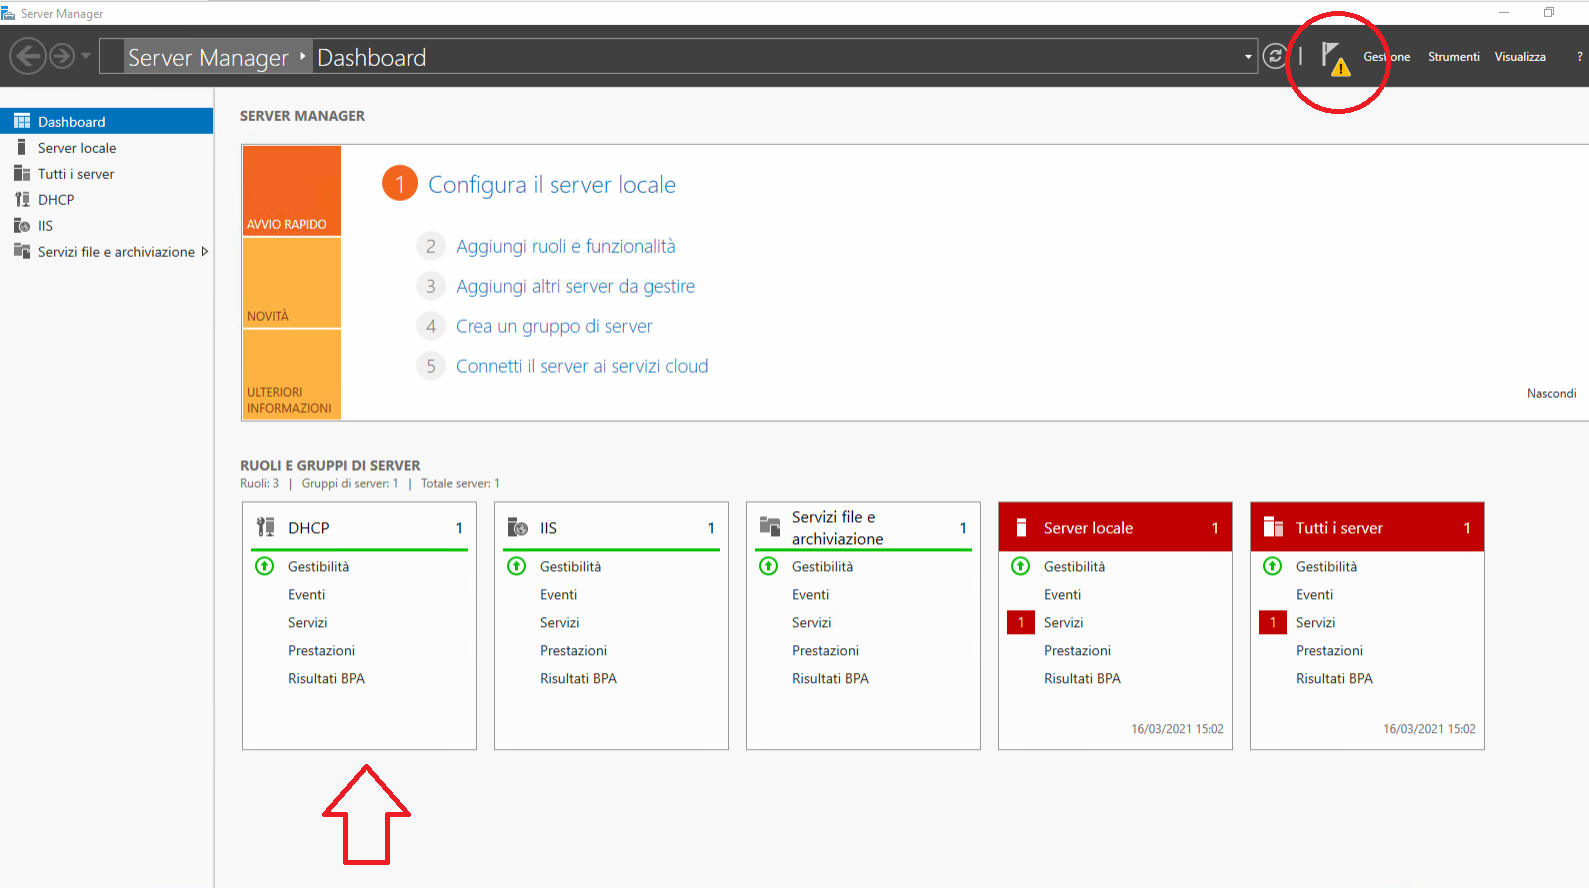Open the IIS role tile header
The width and height of the screenshot is (1589, 888).
coord(612,527)
